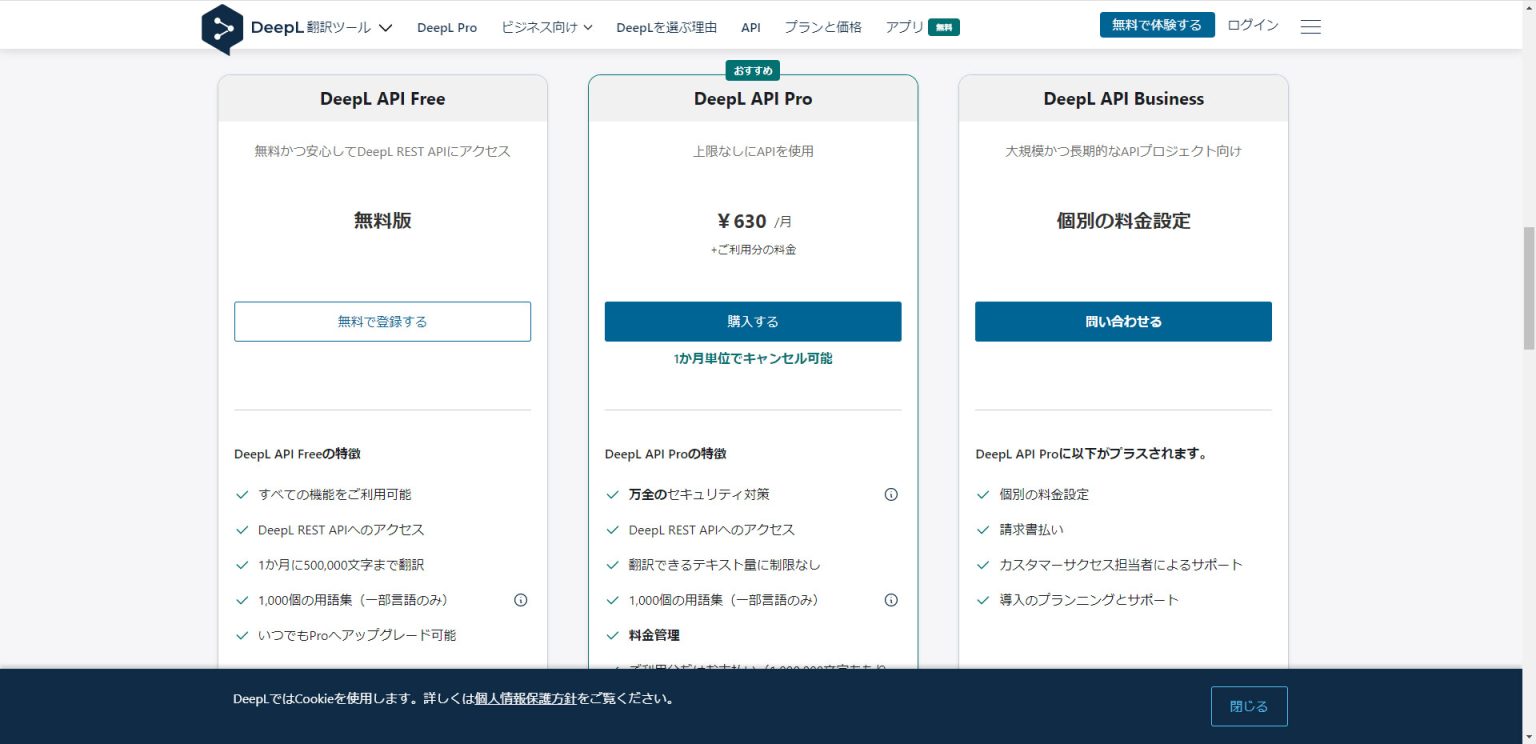Screen dimensions: 1536x744
Task: Click 問い合わせる for DeepL API Business
Action: [1122, 321]
